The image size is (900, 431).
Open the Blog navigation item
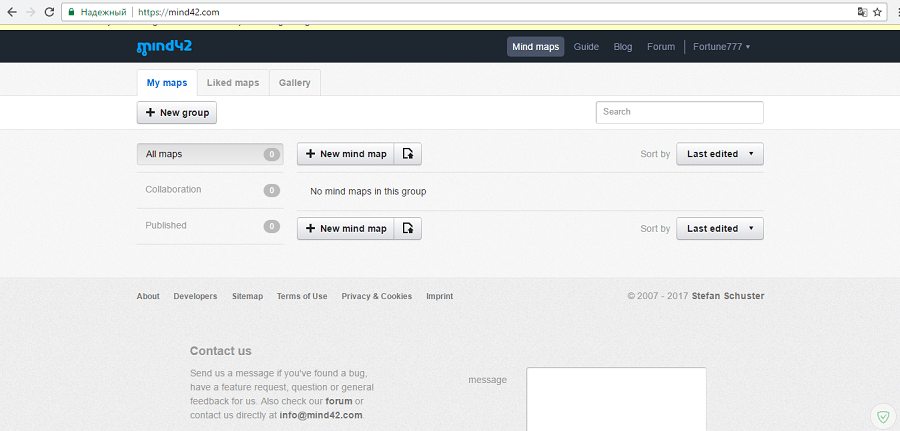coord(623,47)
